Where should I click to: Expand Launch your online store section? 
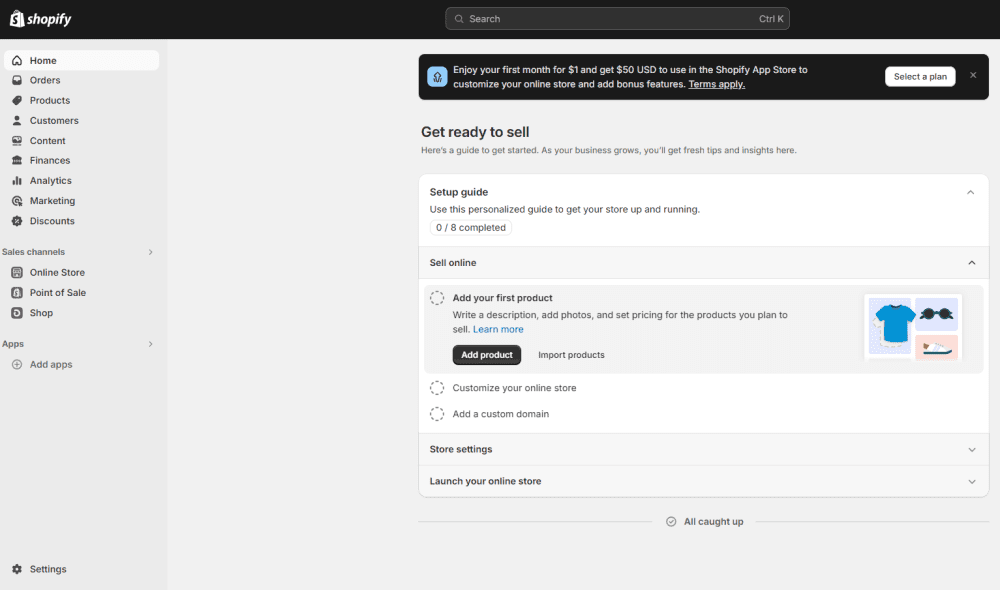pyautogui.click(x=971, y=482)
